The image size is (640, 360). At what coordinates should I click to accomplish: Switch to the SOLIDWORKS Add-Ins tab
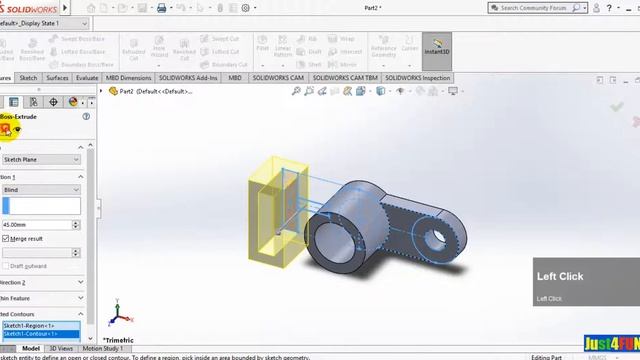click(188, 78)
